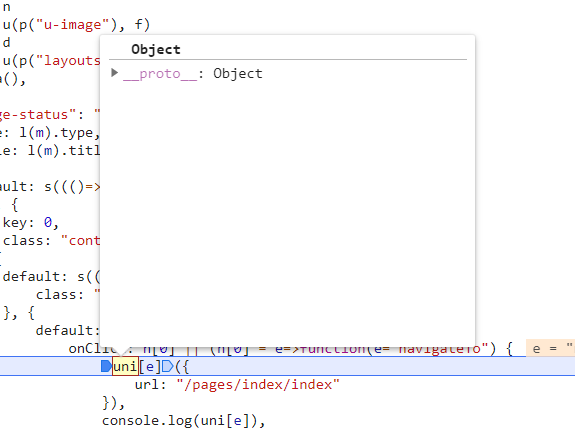Click the Object popup title
This screenshot has height=429, width=575.
[156, 50]
